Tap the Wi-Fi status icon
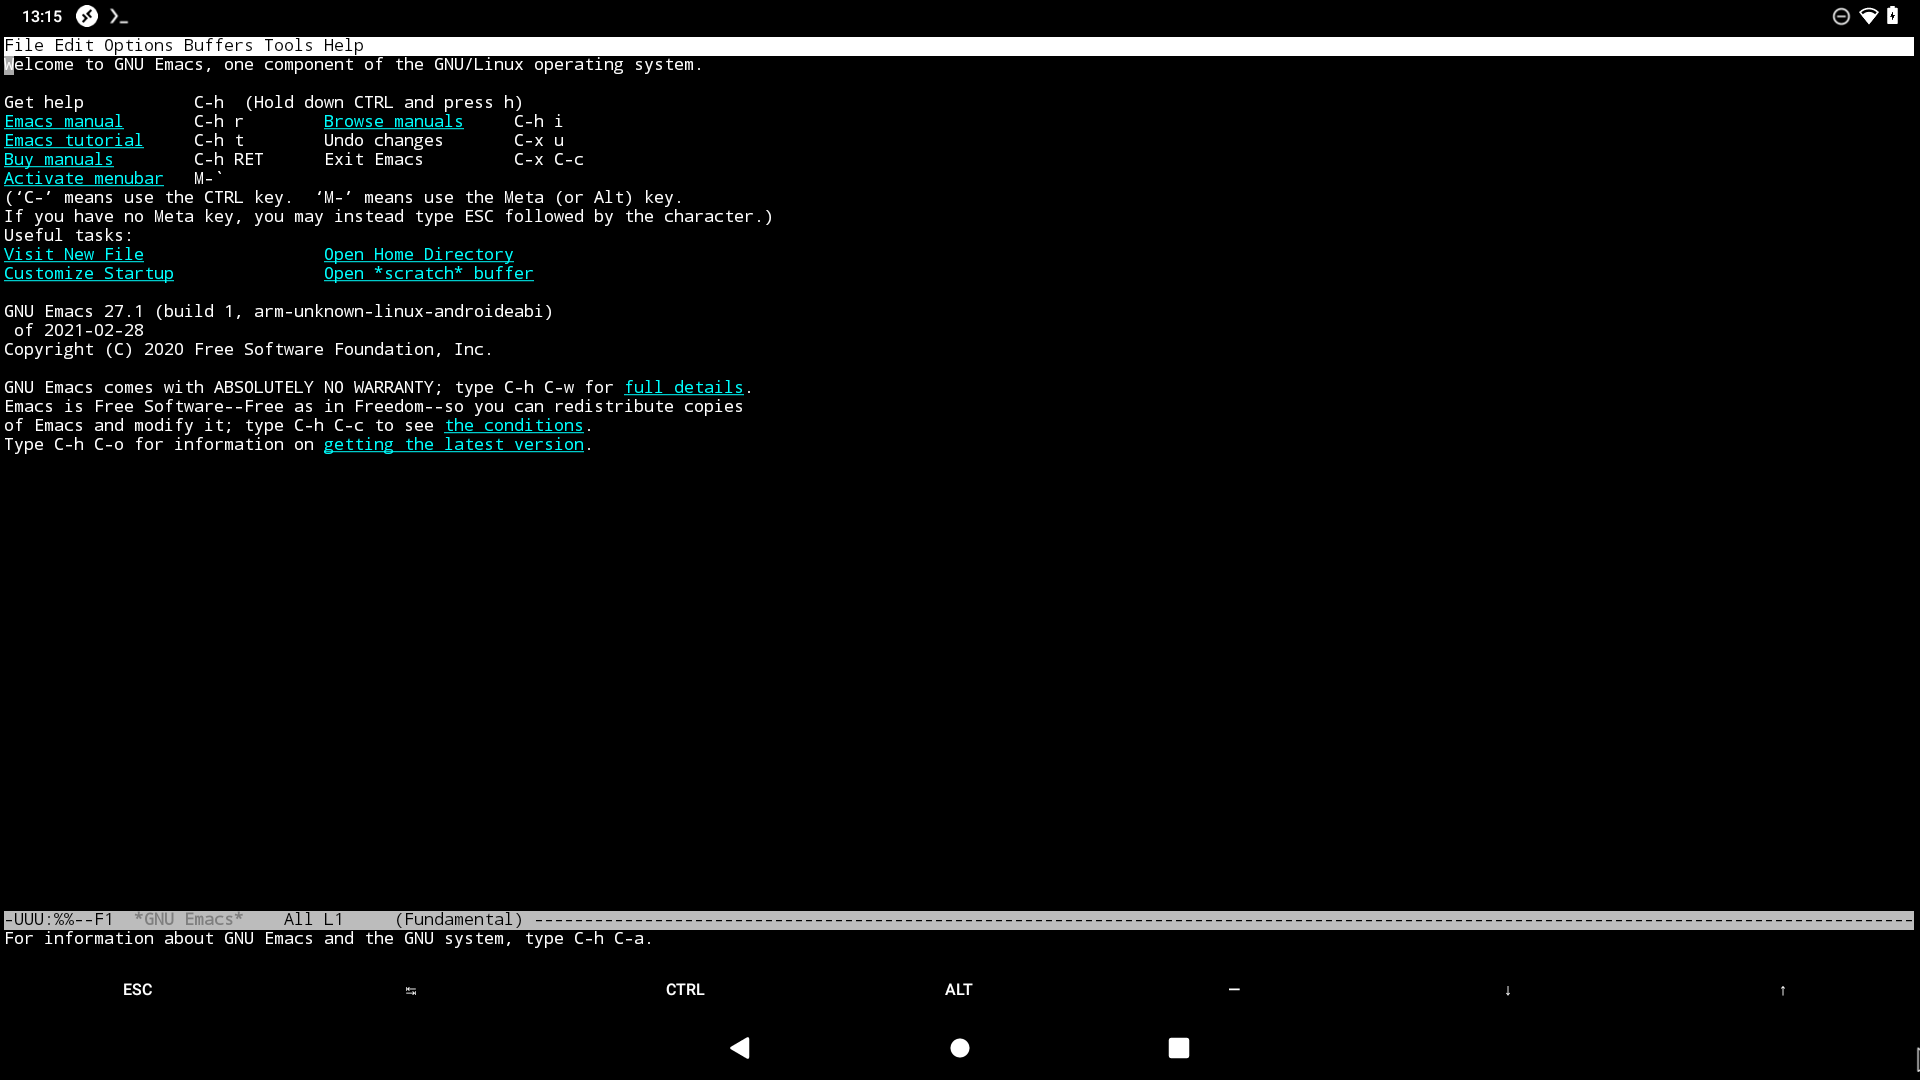The width and height of the screenshot is (1920, 1080). click(x=1870, y=16)
